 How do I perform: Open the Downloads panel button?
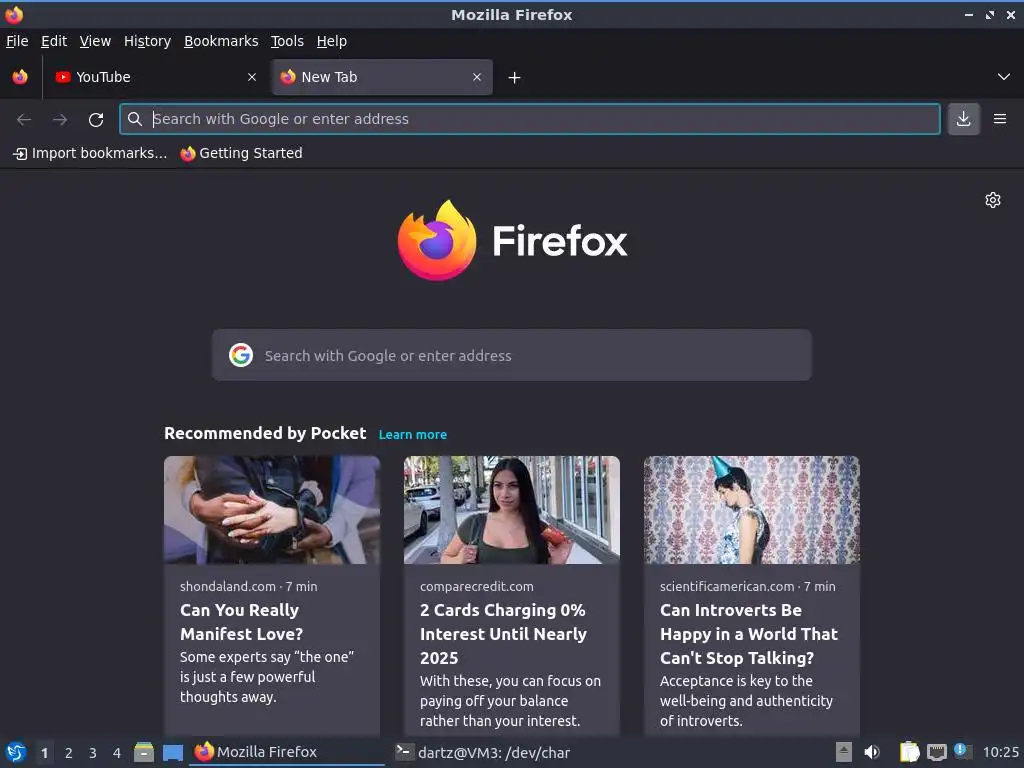[x=963, y=119]
